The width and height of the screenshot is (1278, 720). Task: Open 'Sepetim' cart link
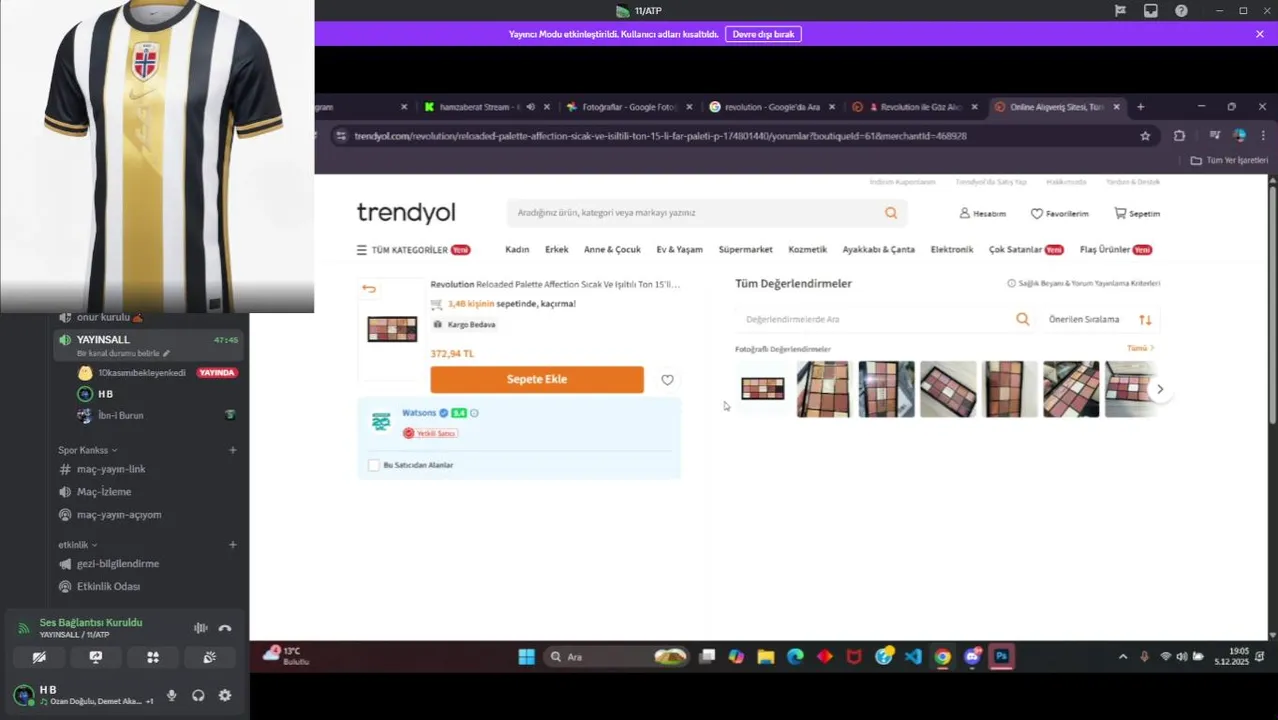pos(1137,214)
